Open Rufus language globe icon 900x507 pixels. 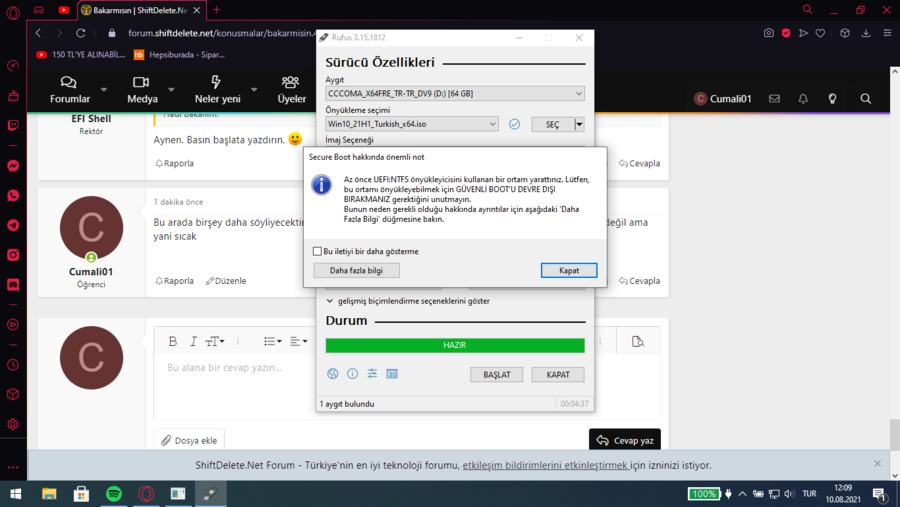point(332,374)
